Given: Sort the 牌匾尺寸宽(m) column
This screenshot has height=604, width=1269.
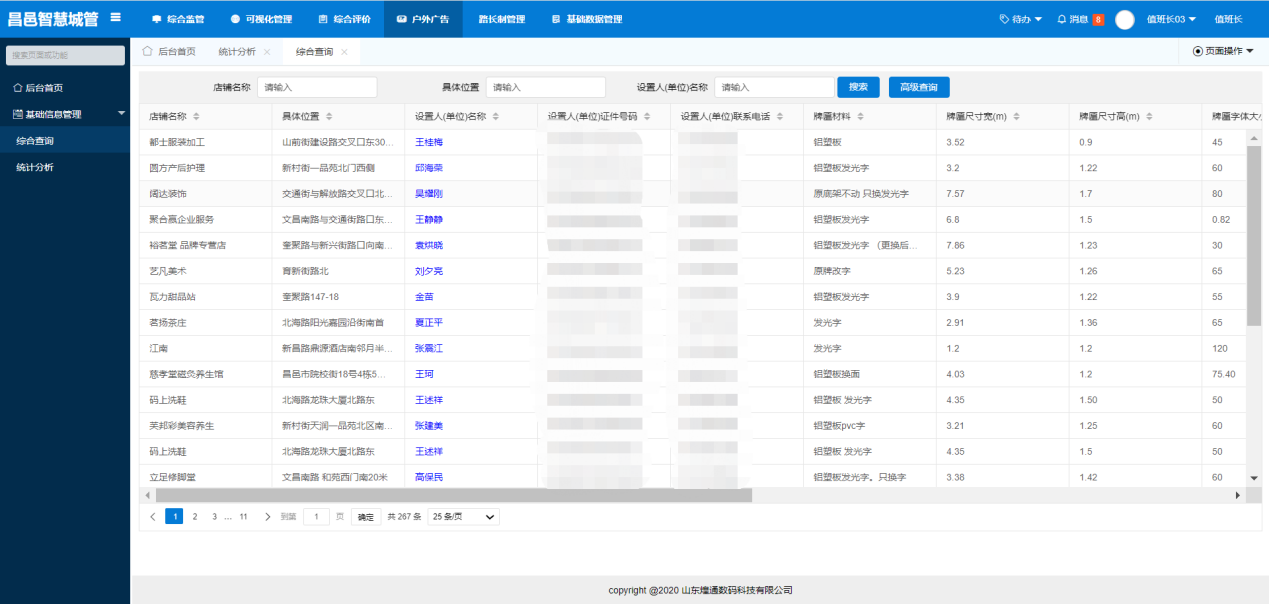Looking at the screenshot, I should pos(1016,116).
